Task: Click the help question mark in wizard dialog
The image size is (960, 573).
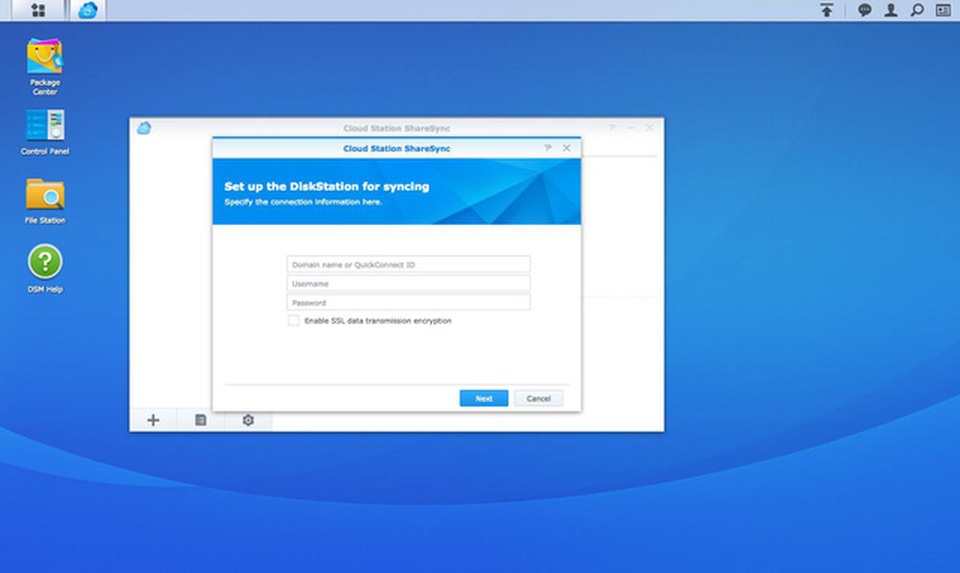Action: 548,148
